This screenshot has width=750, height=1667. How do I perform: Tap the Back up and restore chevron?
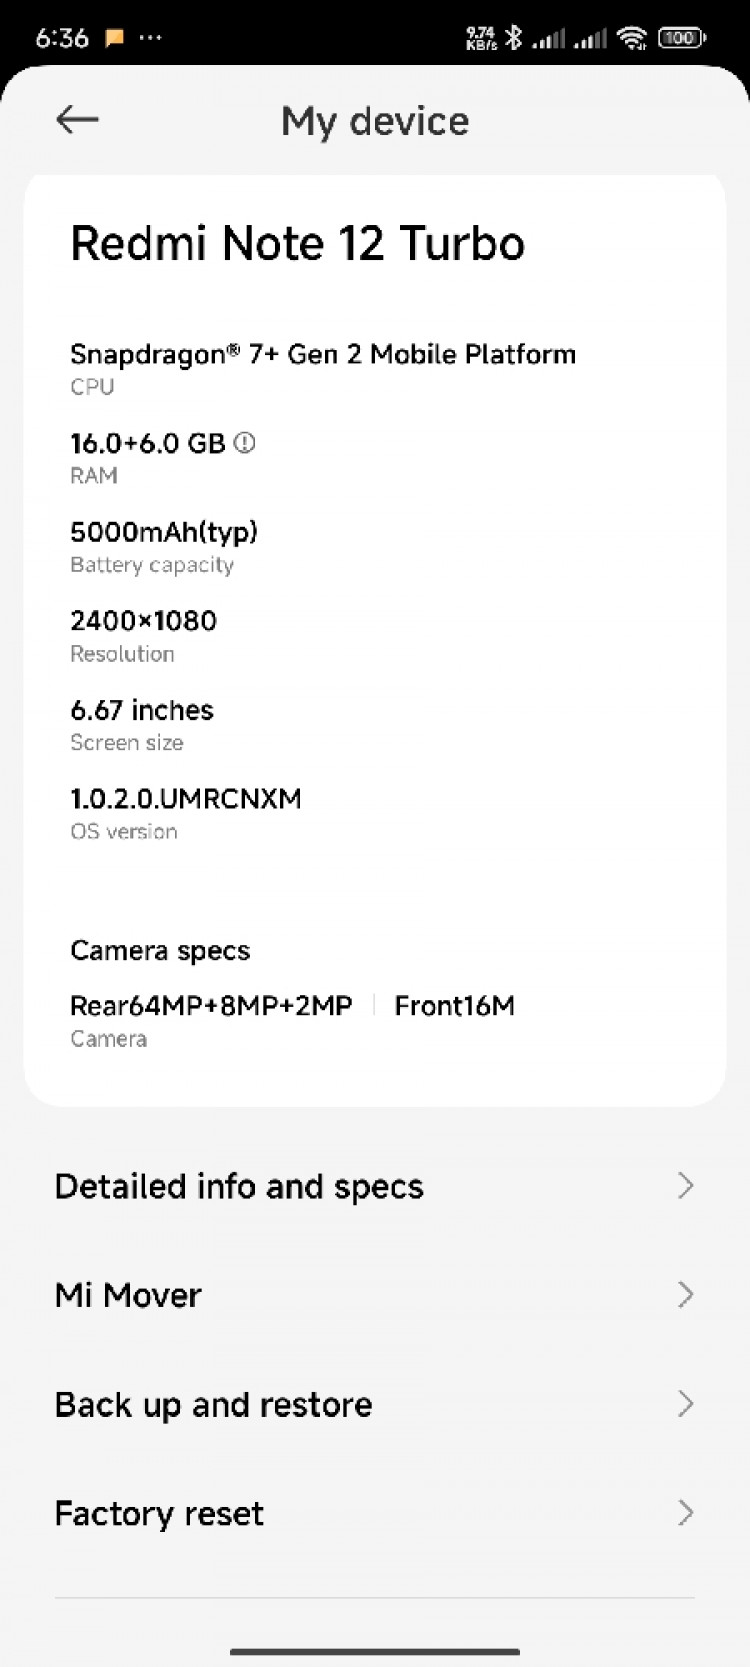coord(685,1404)
